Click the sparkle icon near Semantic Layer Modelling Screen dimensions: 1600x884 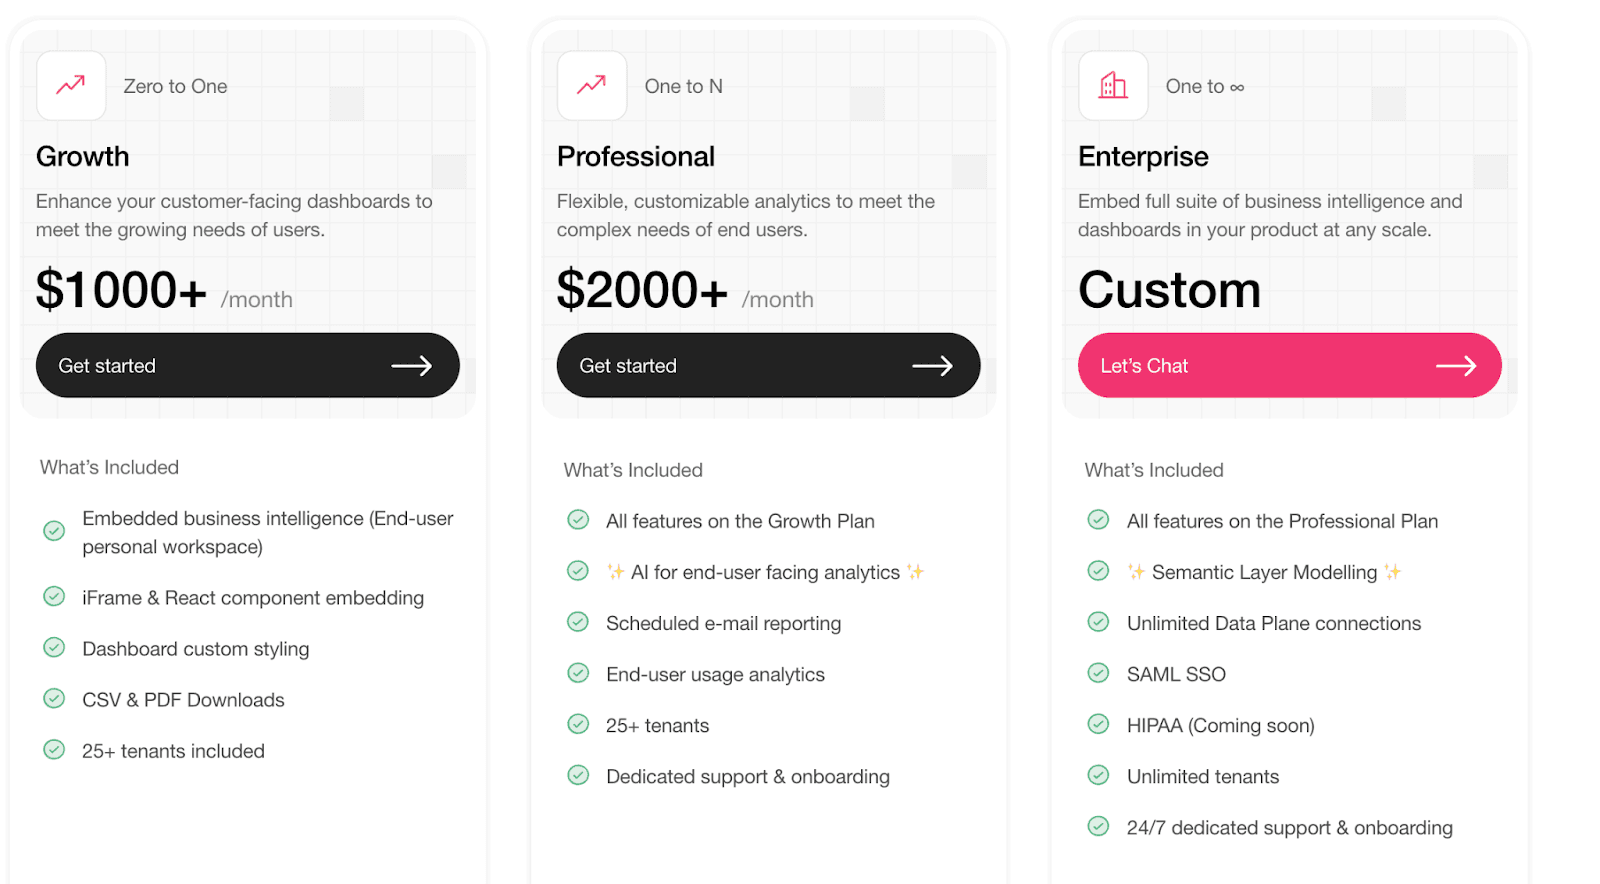(1135, 571)
